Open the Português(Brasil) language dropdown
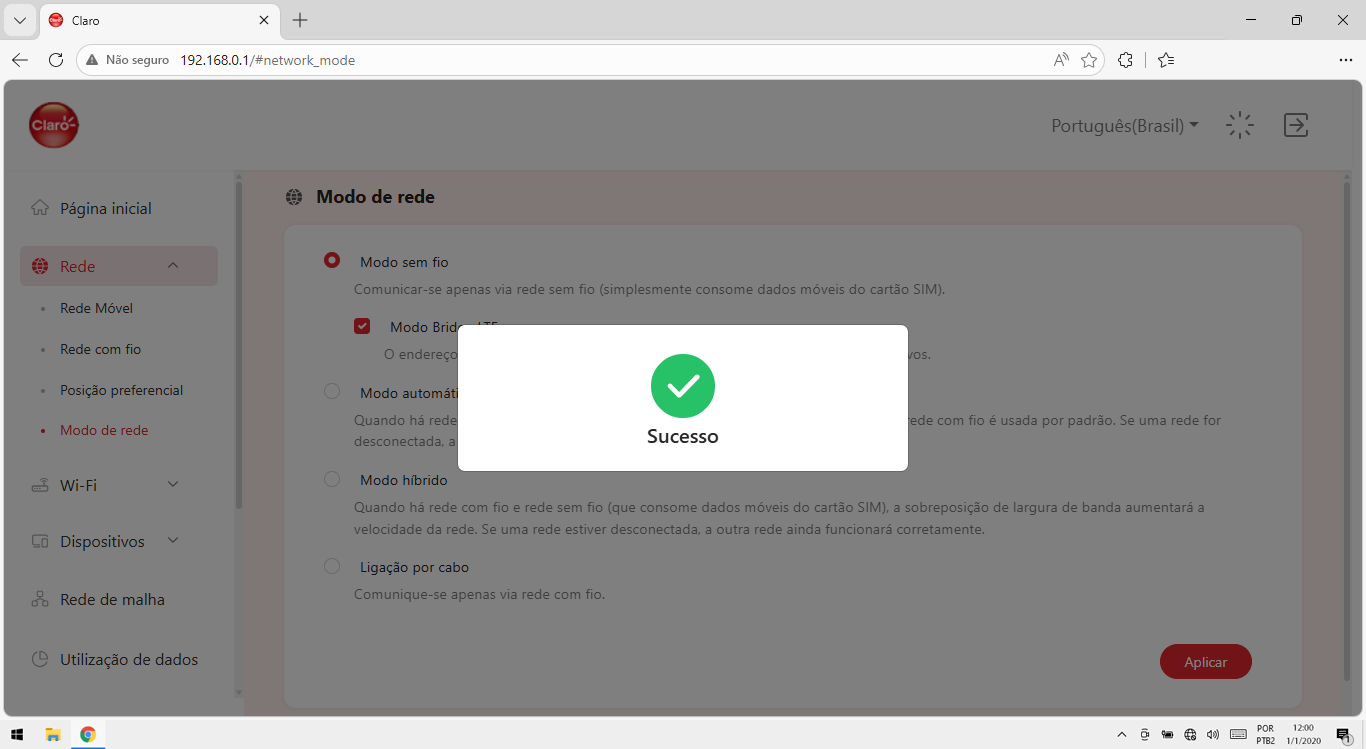Screen dimensions: 1366x749 (x=1125, y=126)
